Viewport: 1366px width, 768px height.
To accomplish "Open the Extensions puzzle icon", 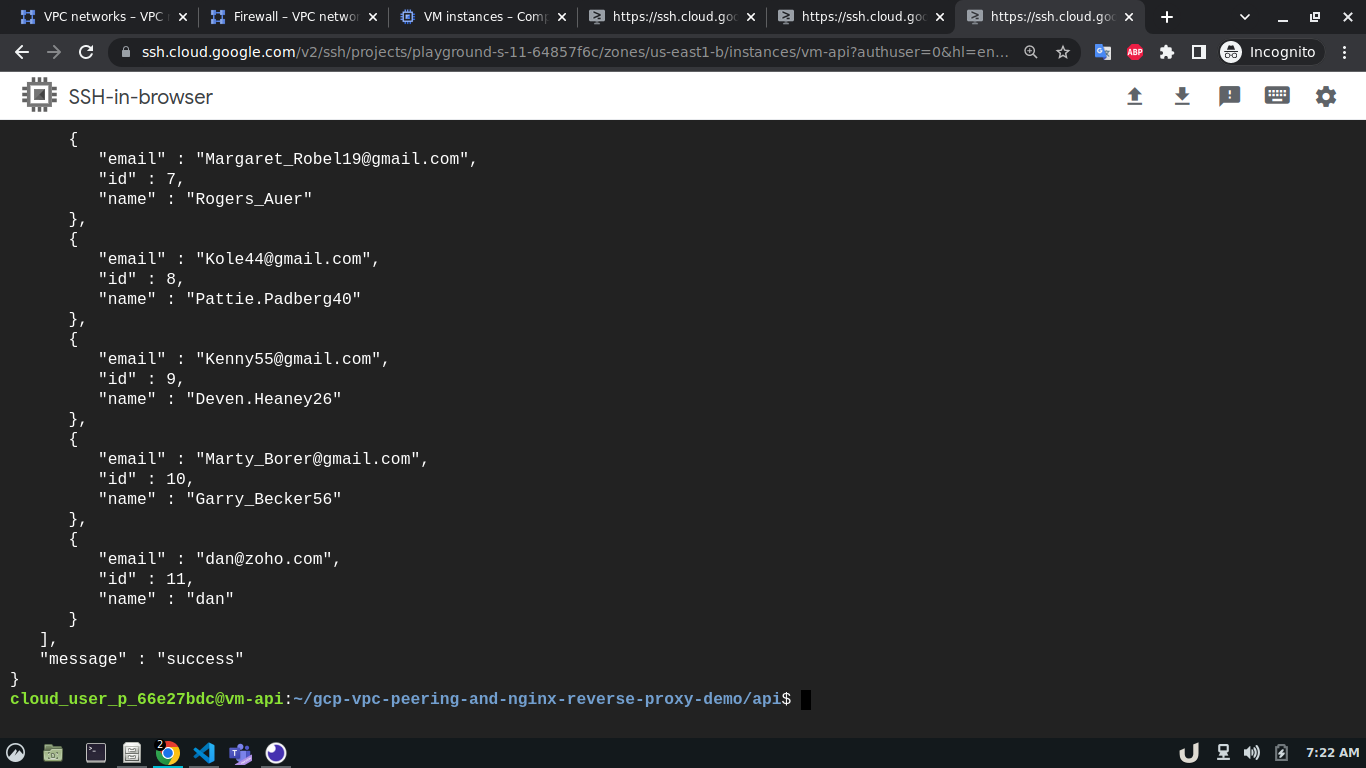I will 1167,52.
